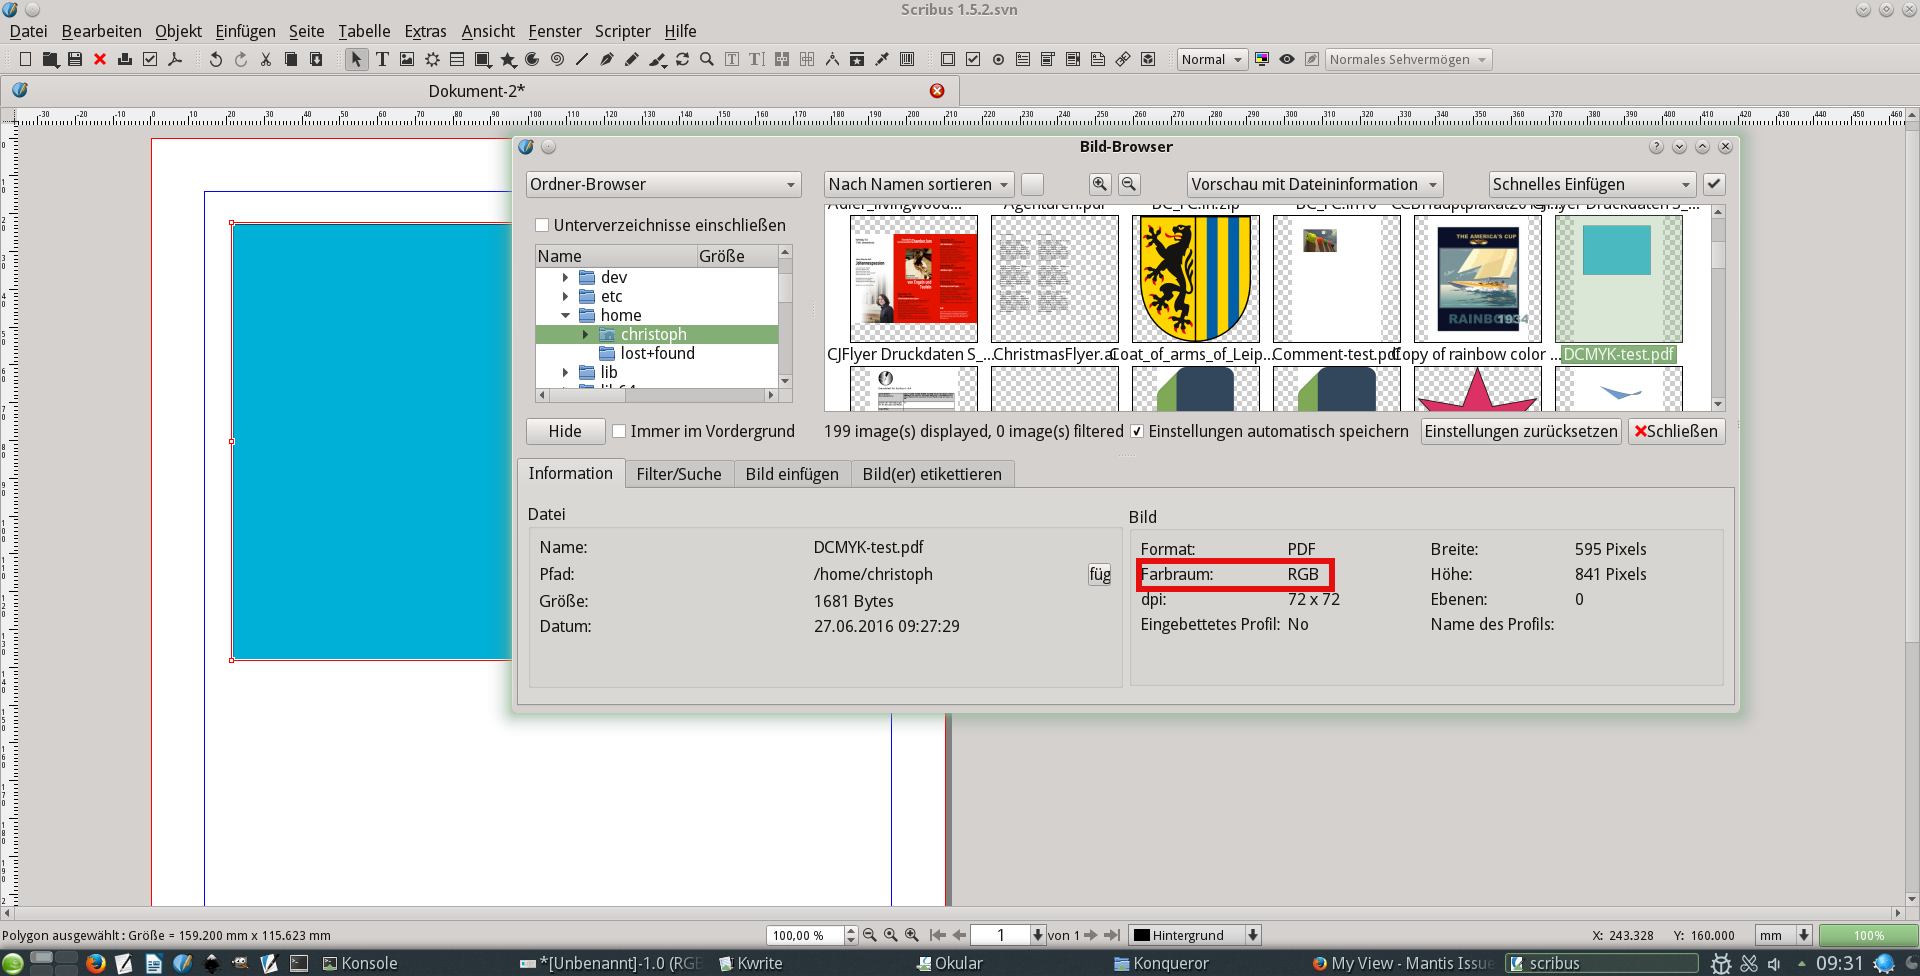This screenshot has width=1920, height=976.
Task: Choose the eyedropper tool in toolbar
Action: (882, 60)
